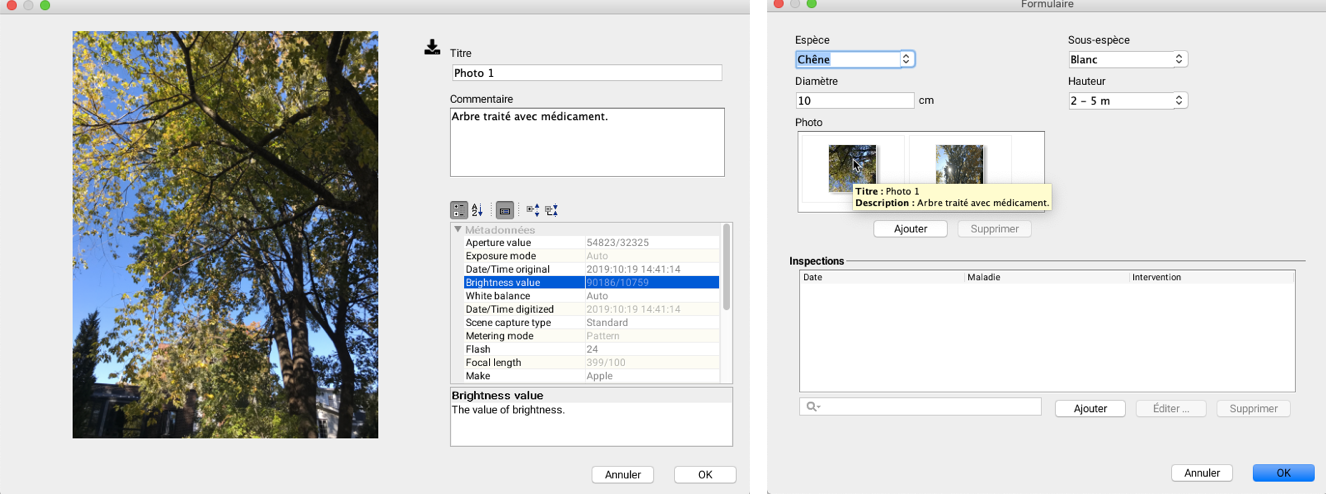This screenshot has width=1326, height=494.
Task: Toggle the property description panel icon
Action: 505,210
